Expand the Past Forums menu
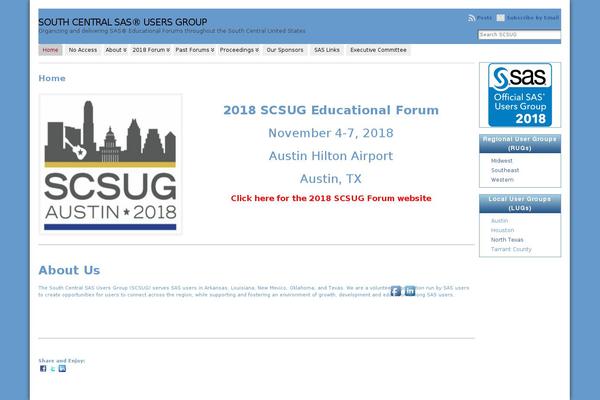The image size is (600, 400). 194,50
